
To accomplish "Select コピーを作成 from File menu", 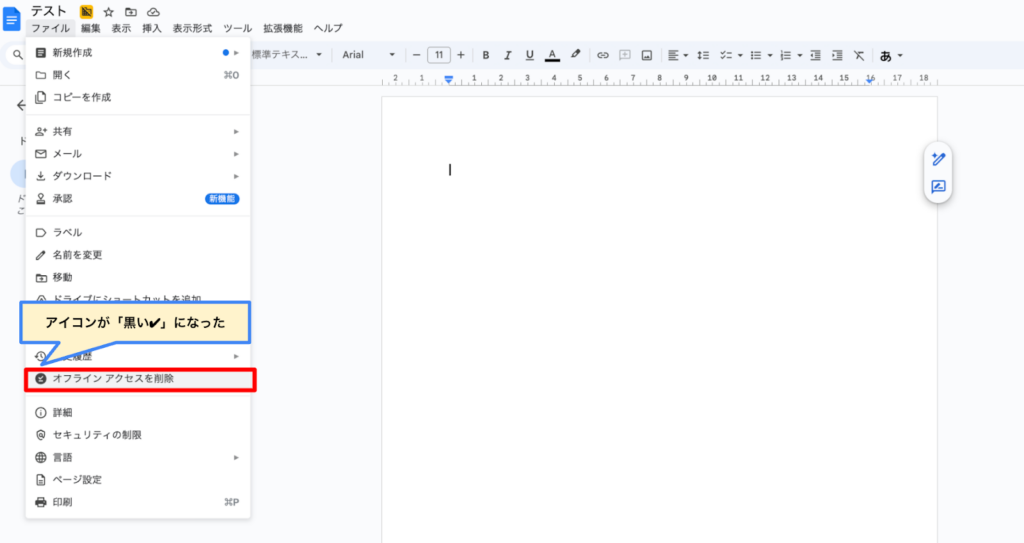I will [81, 97].
